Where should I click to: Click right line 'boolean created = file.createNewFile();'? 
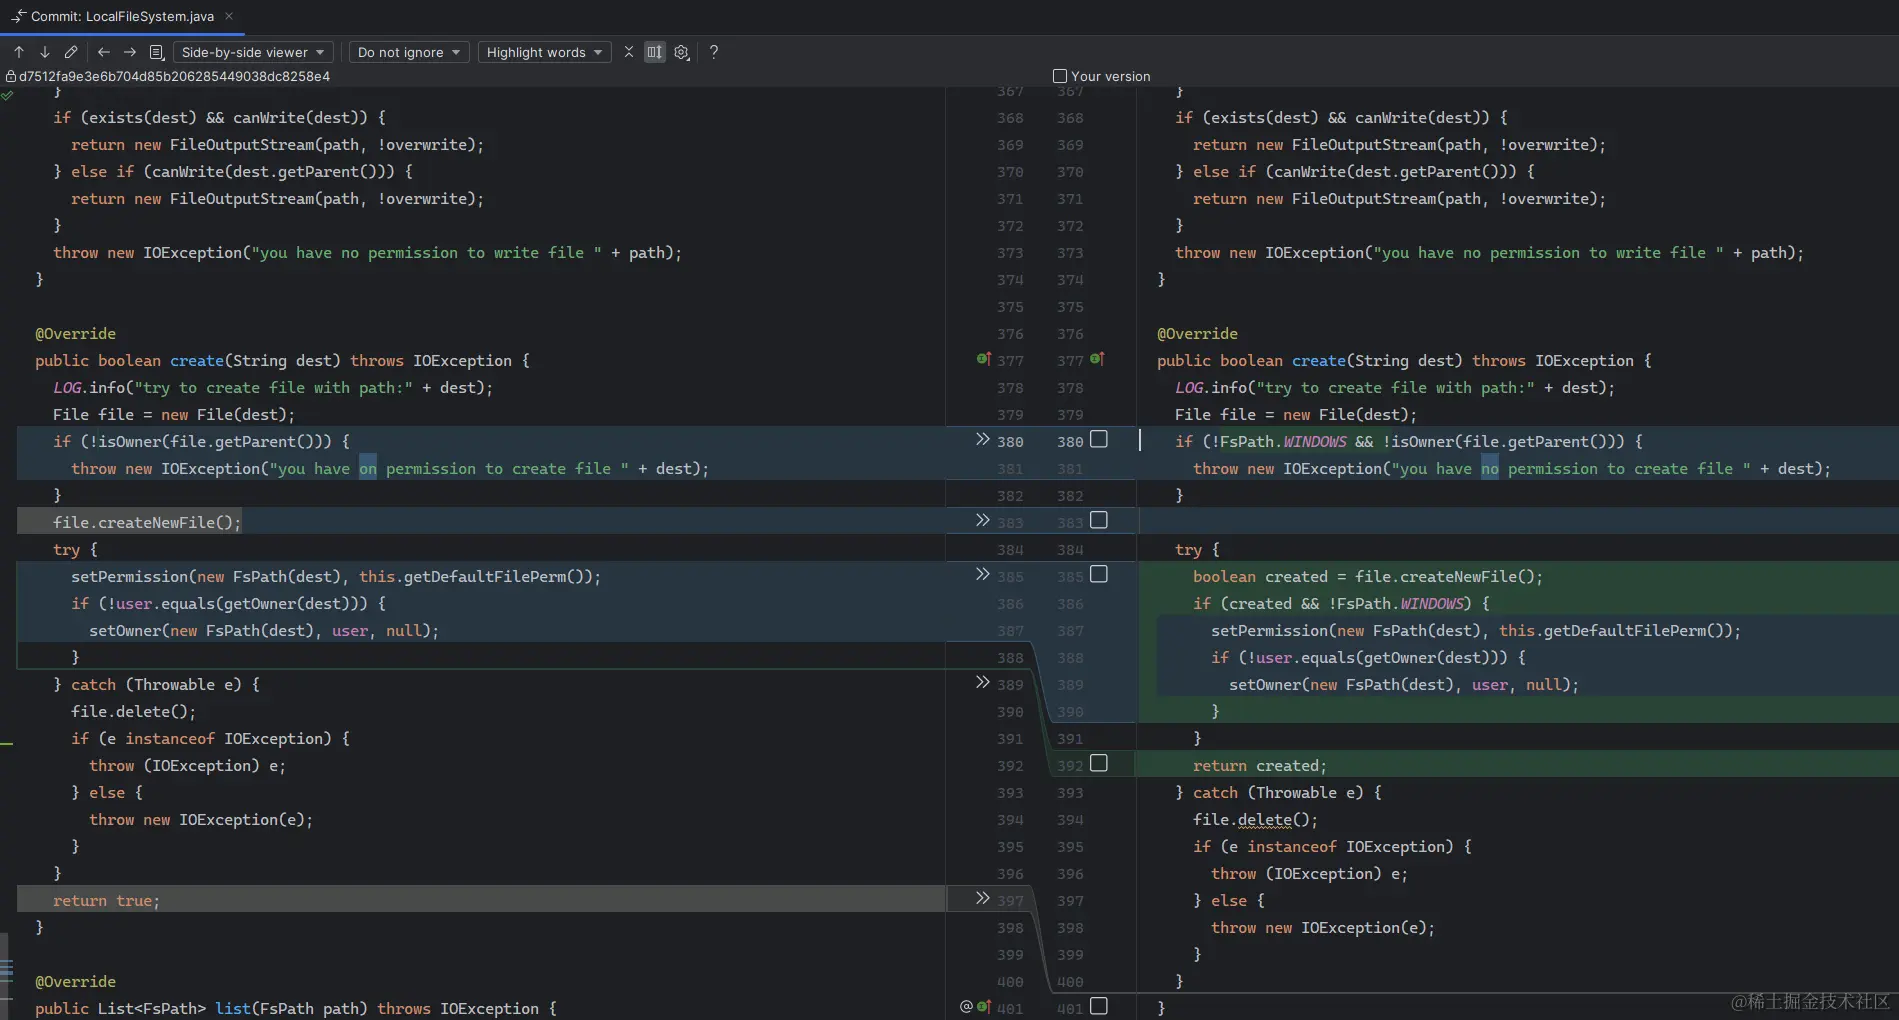click(x=1367, y=576)
